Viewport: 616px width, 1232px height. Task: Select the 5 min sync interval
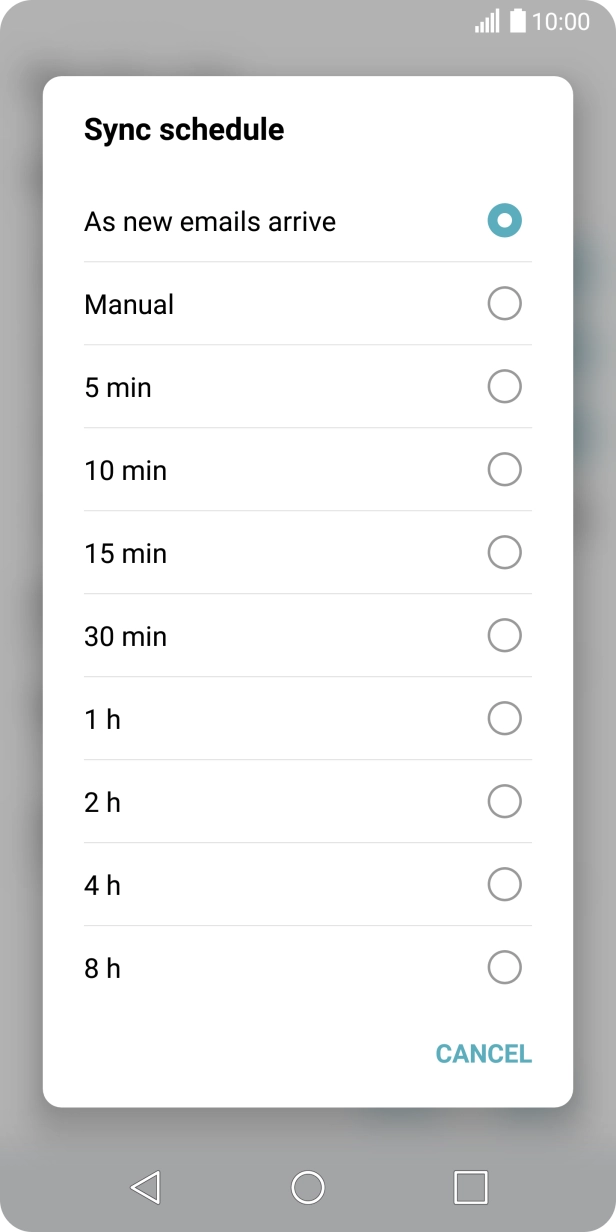click(x=504, y=386)
